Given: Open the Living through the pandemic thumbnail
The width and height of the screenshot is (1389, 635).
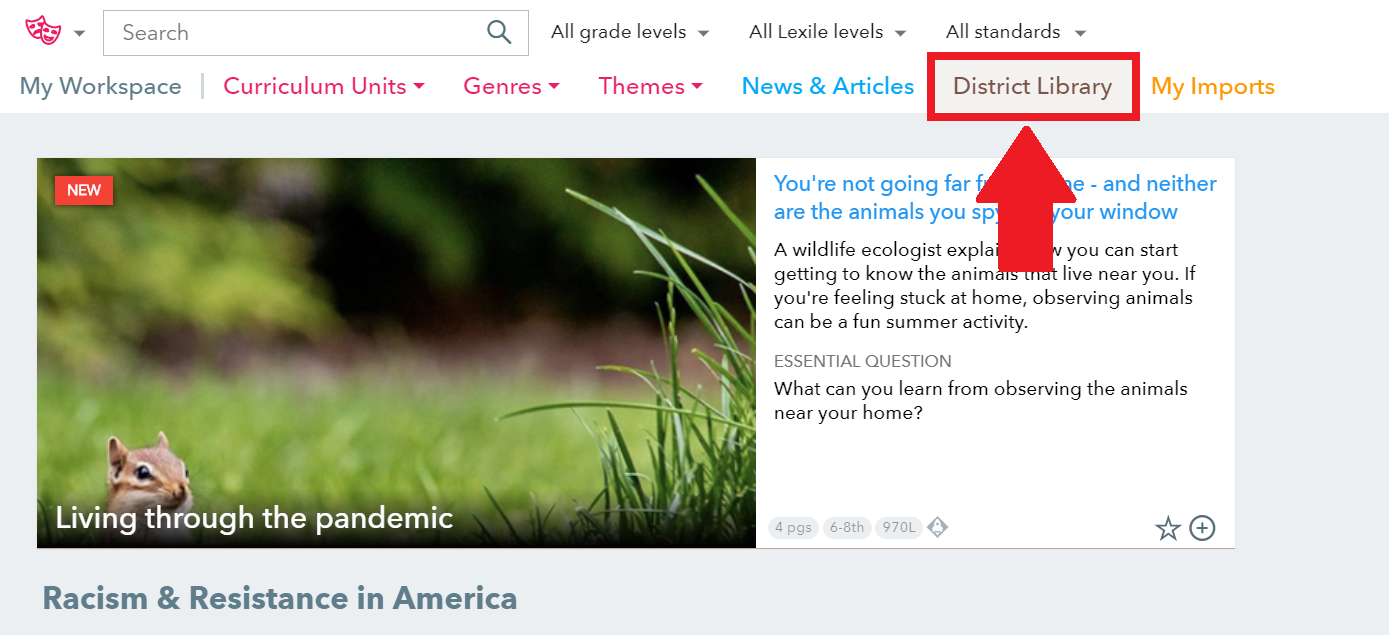Looking at the screenshot, I should [396, 353].
